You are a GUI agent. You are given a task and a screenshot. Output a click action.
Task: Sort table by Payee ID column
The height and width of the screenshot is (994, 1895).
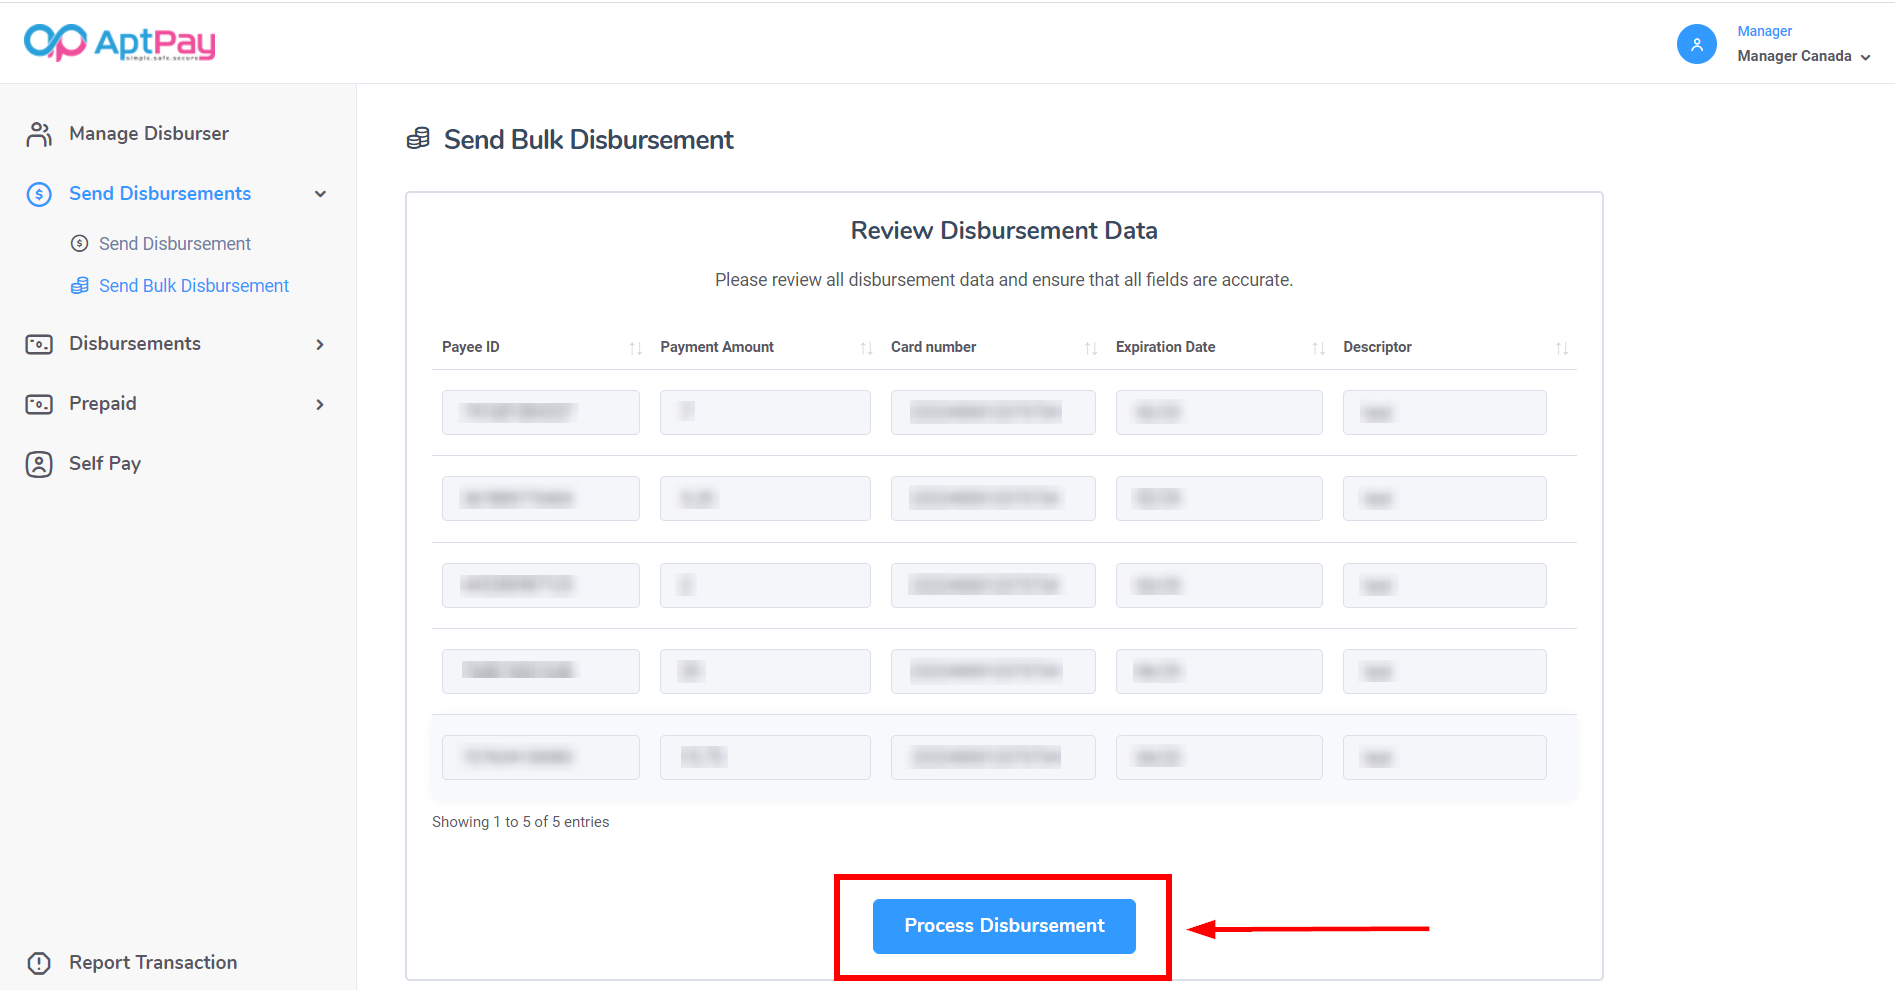click(x=471, y=347)
